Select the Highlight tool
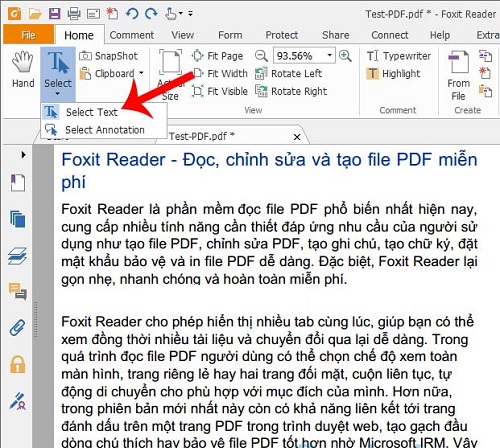500x448 pixels. pos(393,73)
